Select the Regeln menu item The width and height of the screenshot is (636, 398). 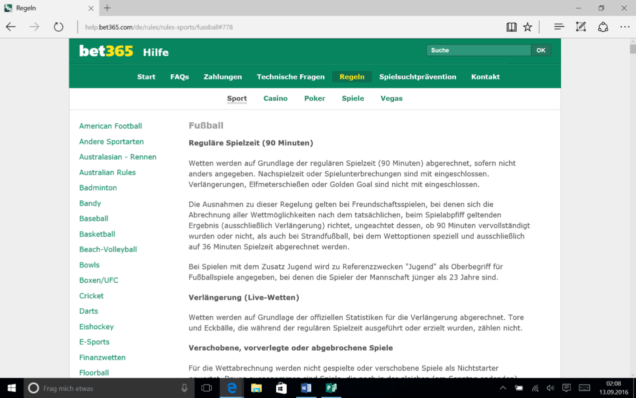[x=352, y=77]
